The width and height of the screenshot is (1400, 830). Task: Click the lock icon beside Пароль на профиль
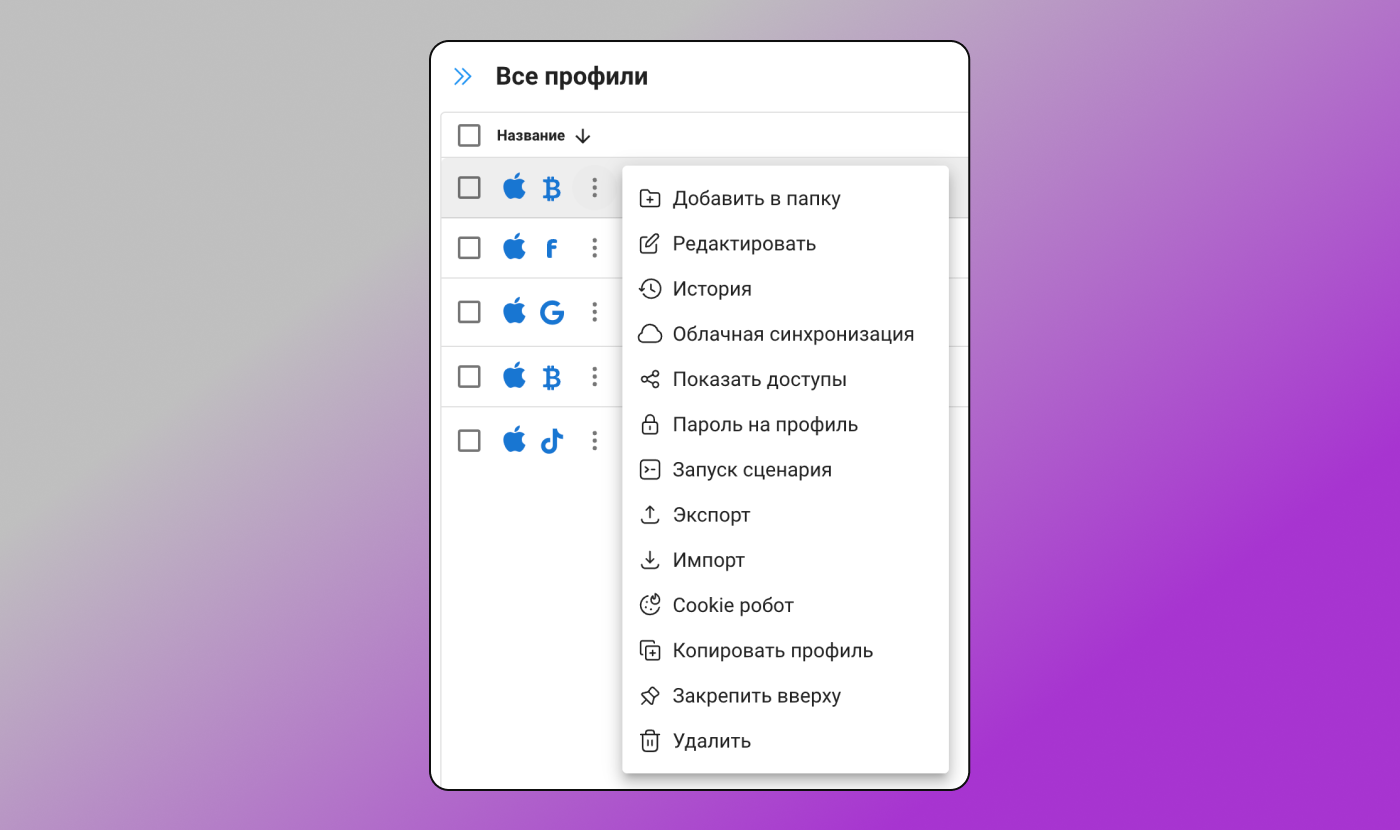click(x=651, y=424)
